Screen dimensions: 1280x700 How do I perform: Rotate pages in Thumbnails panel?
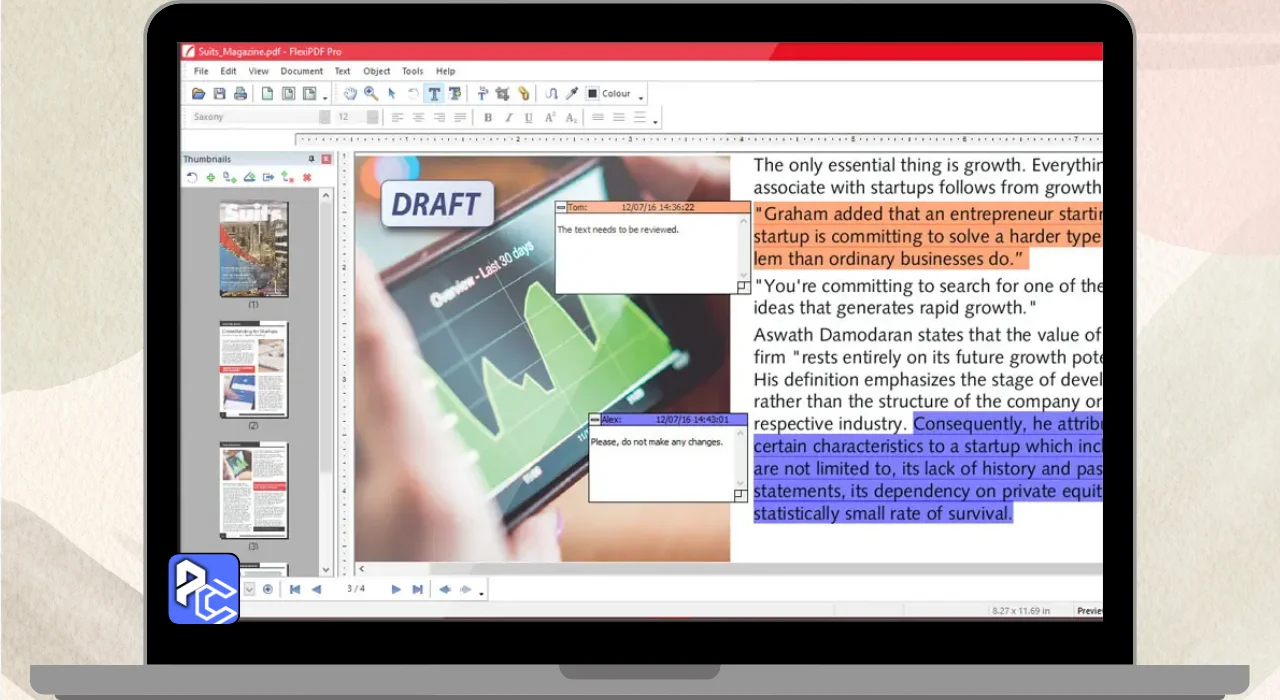192,177
